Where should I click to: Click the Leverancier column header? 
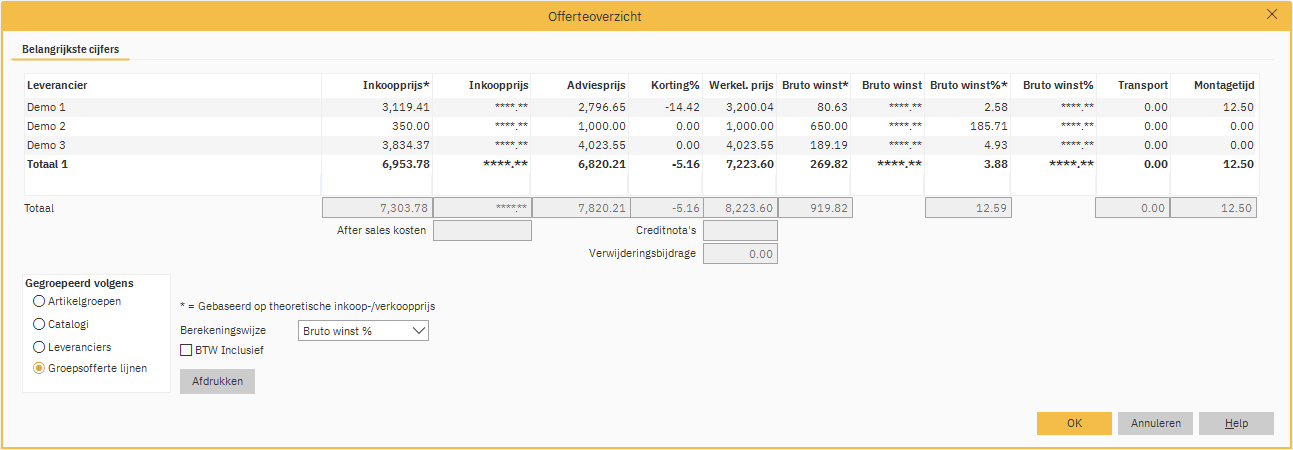point(57,86)
